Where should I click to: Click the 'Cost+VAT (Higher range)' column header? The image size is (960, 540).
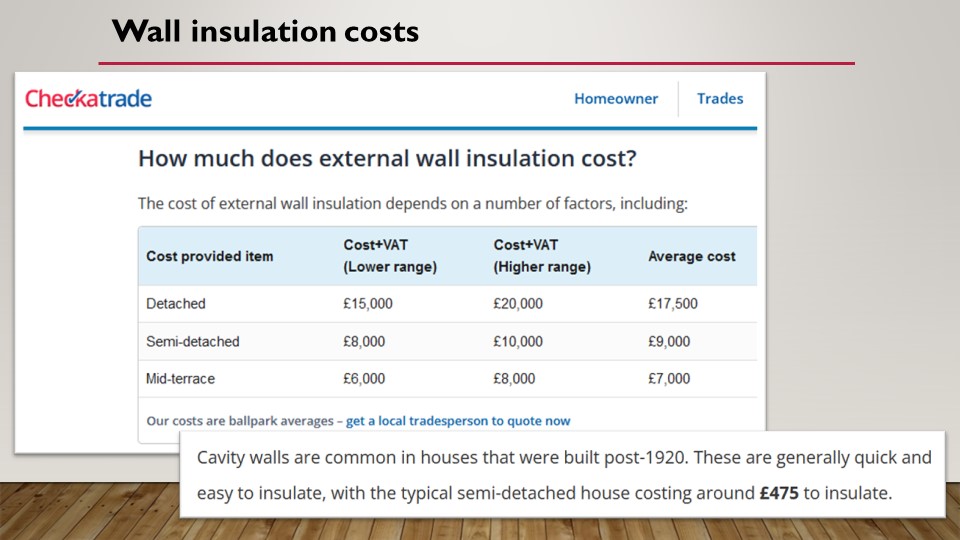541,256
